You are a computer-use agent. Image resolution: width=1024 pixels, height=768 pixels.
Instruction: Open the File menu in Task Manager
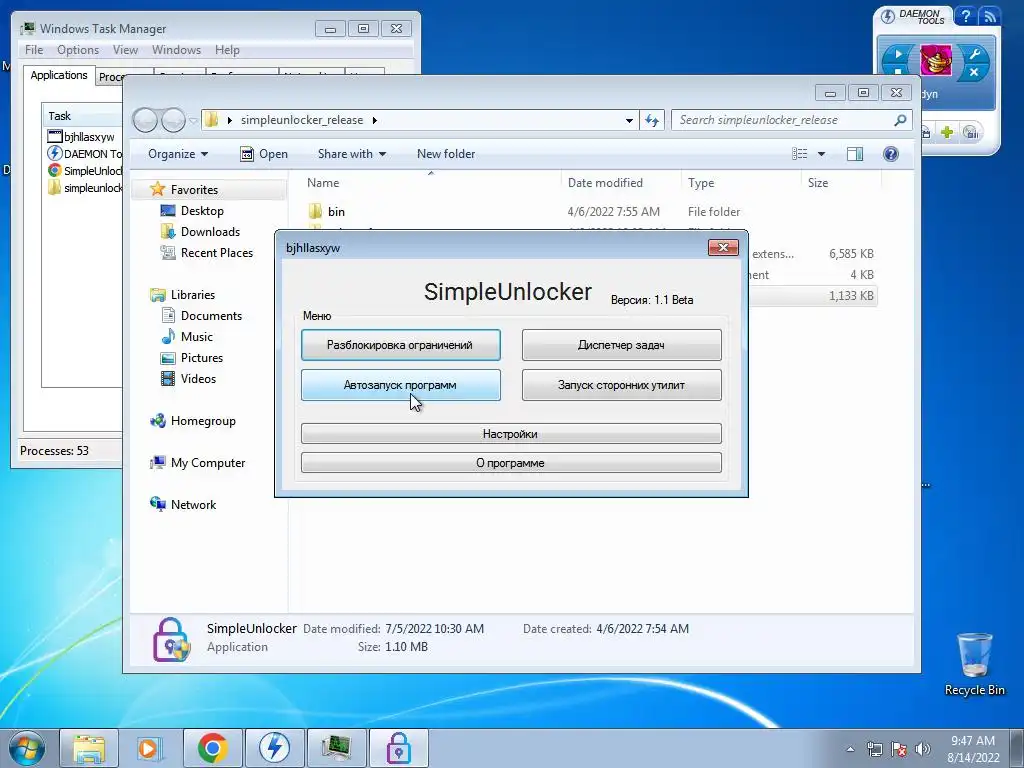(34, 50)
